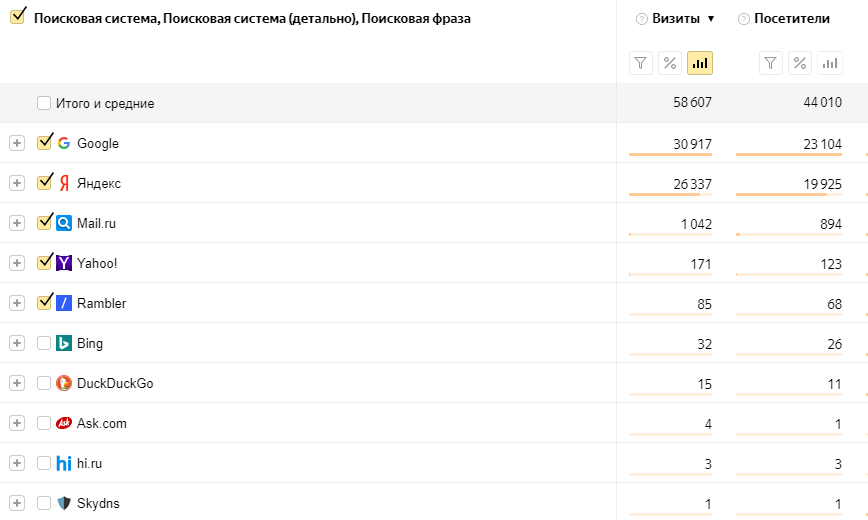The height and width of the screenshot is (520, 868).
Task: Click the filter icon under Посетители column
Action: tap(770, 63)
